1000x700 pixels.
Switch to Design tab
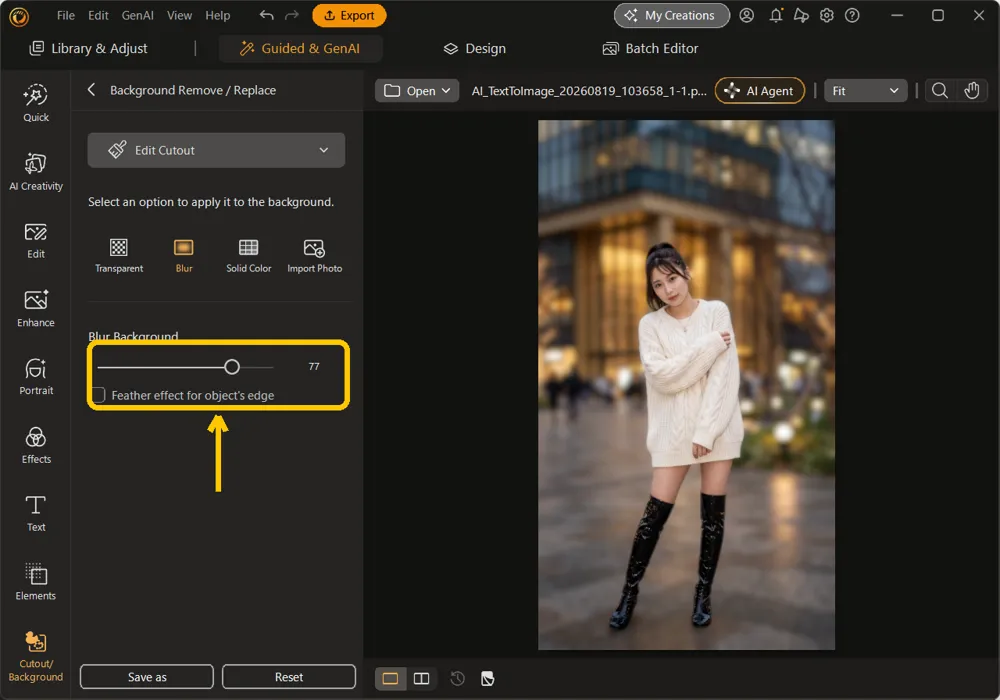(474, 48)
